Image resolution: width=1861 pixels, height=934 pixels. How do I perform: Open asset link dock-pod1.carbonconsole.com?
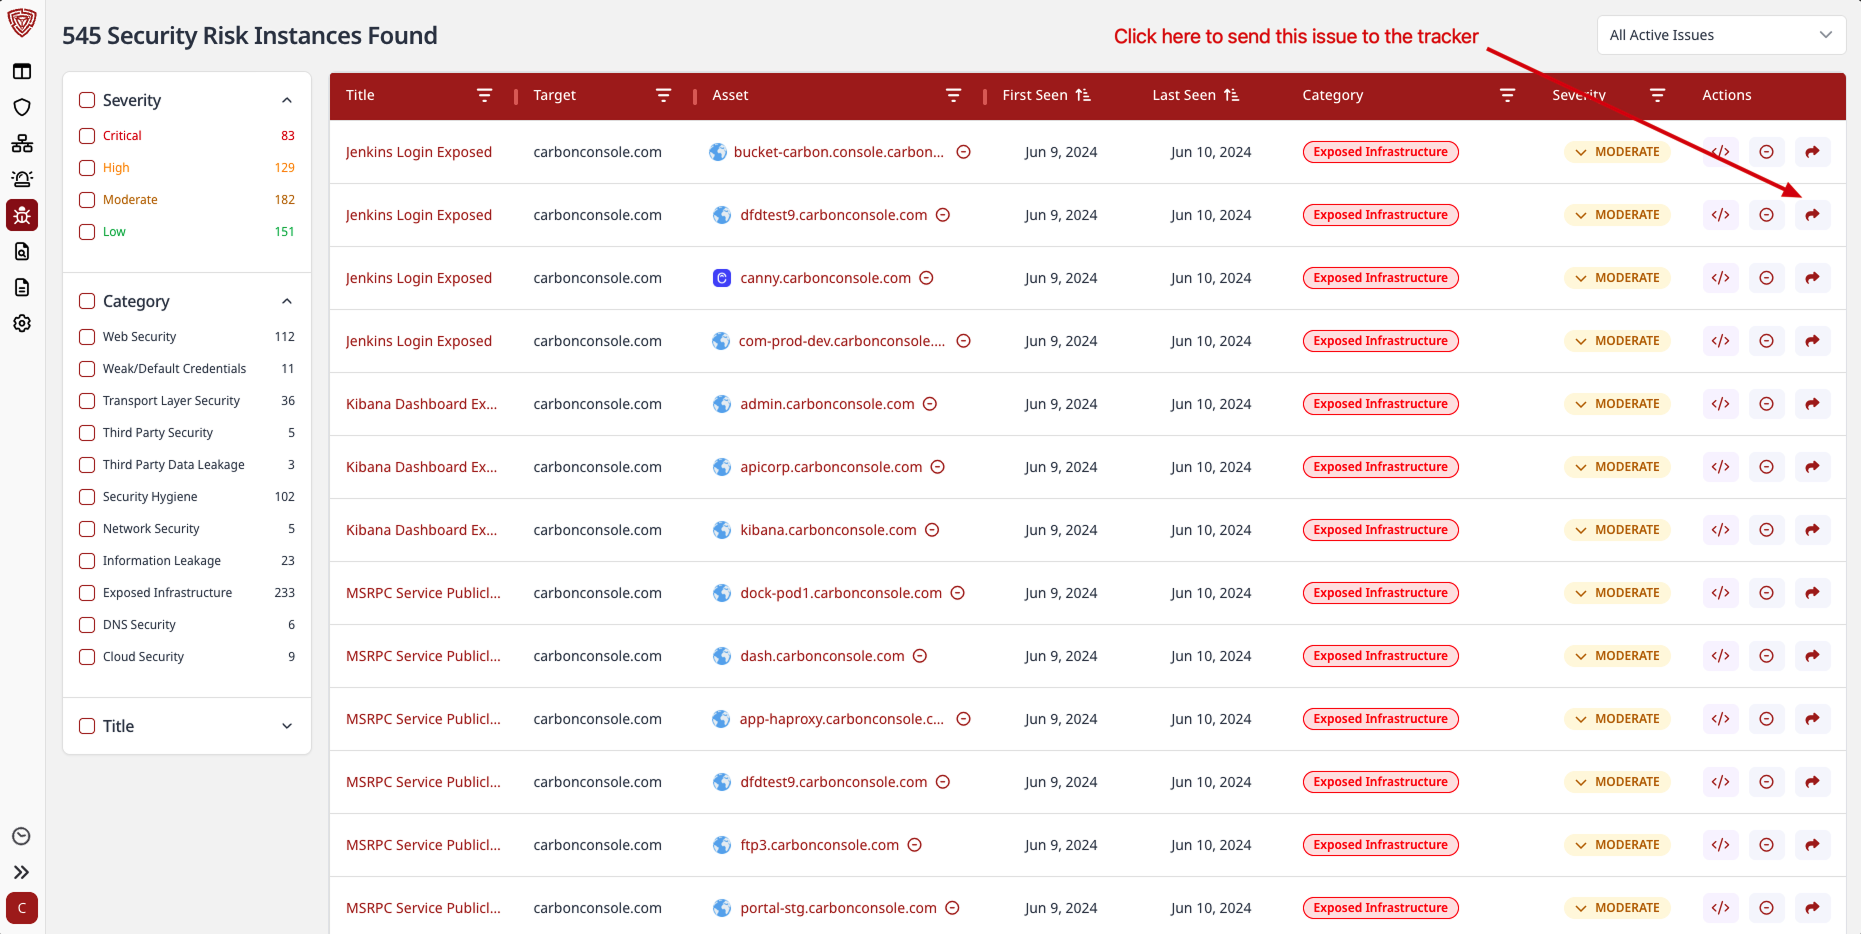[x=841, y=593]
